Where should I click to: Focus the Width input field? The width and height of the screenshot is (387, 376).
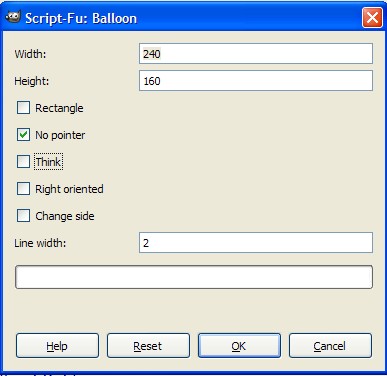(256, 53)
